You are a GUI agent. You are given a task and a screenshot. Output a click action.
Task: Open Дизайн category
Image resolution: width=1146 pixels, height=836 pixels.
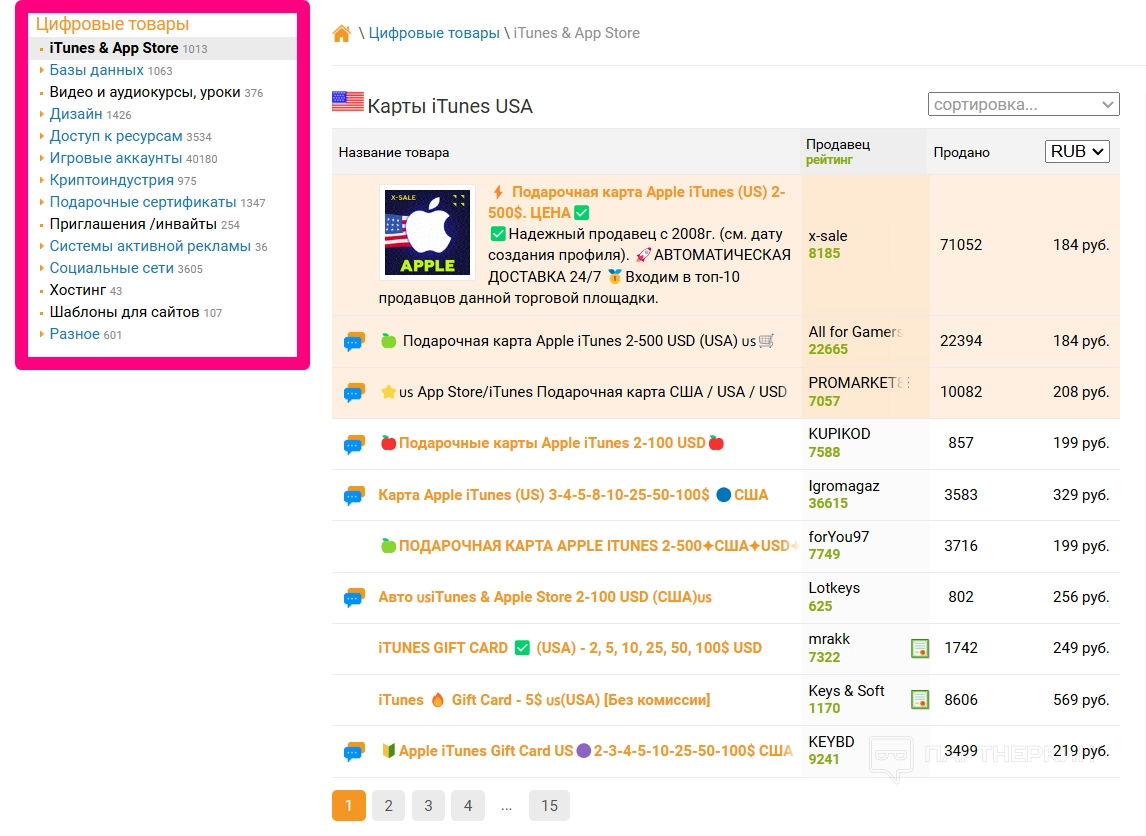click(76, 114)
